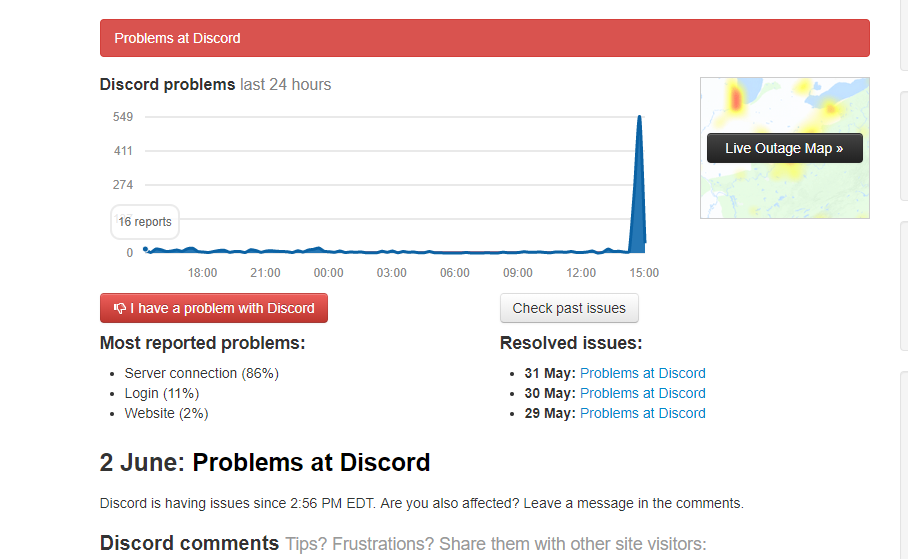Open the 31 May Problems at Discord link
The height and width of the screenshot is (559, 908).
pyautogui.click(x=643, y=373)
